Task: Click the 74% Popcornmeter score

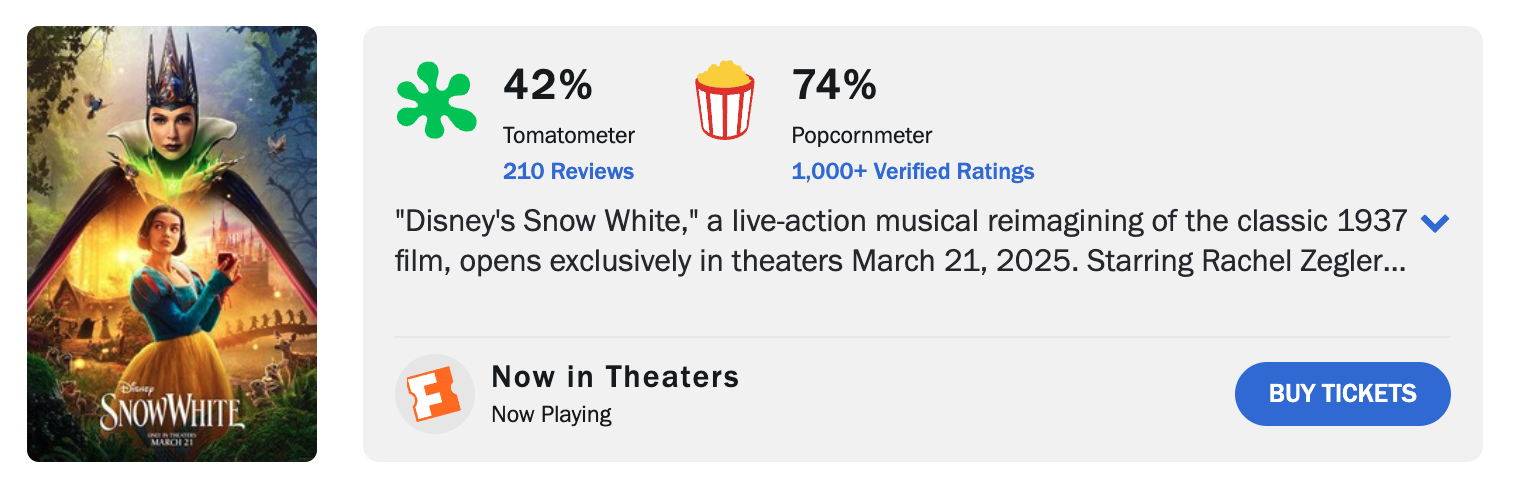Action: 834,85
